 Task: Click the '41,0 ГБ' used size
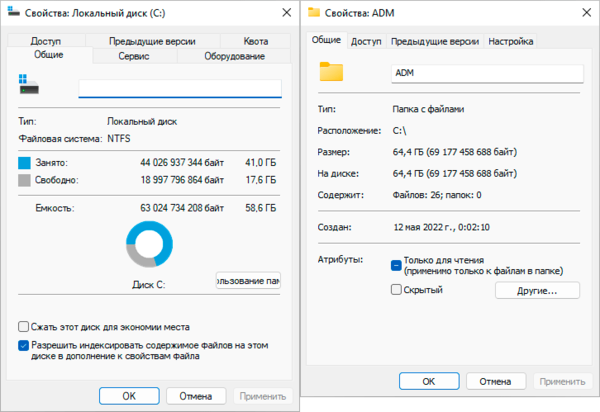tap(261, 163)
